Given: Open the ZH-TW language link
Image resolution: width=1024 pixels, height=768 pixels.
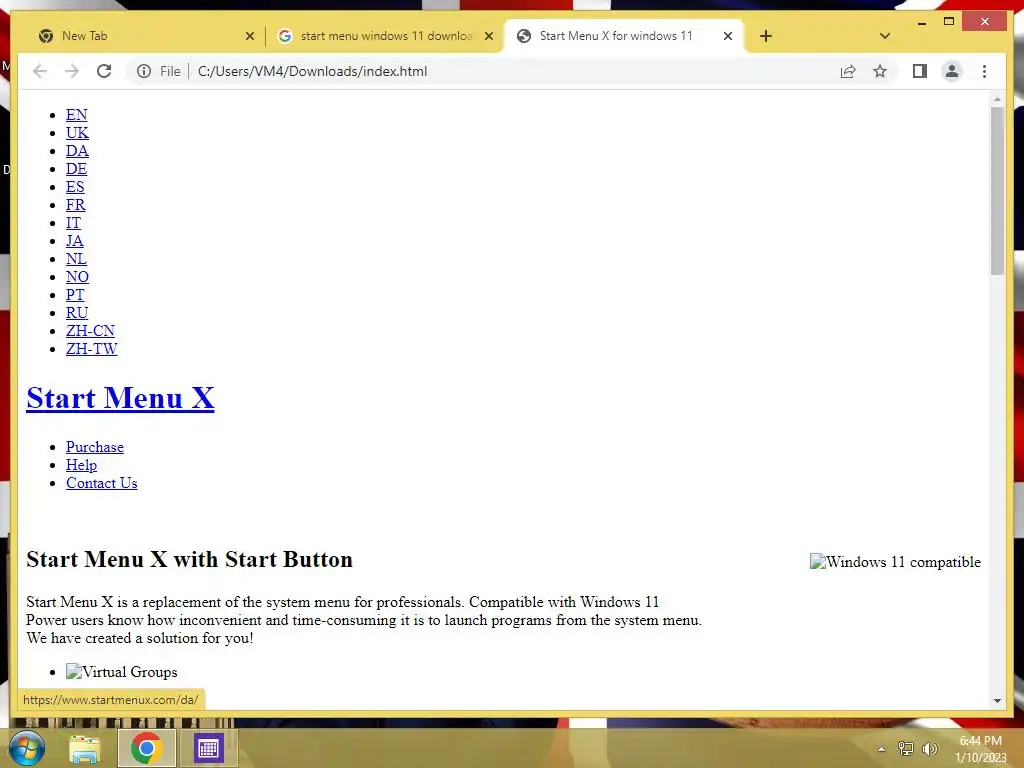Looking at the screenshot, I should click(91, 349).
